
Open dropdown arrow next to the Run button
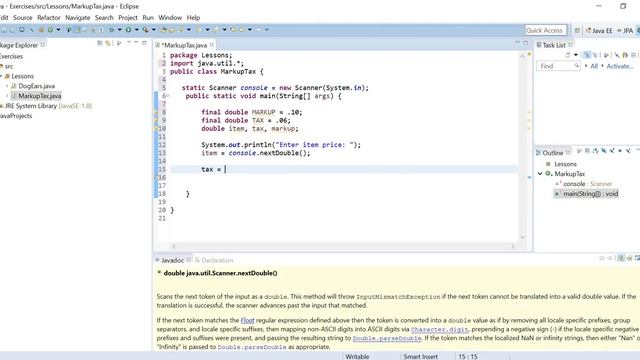click(x=137, y=30)
